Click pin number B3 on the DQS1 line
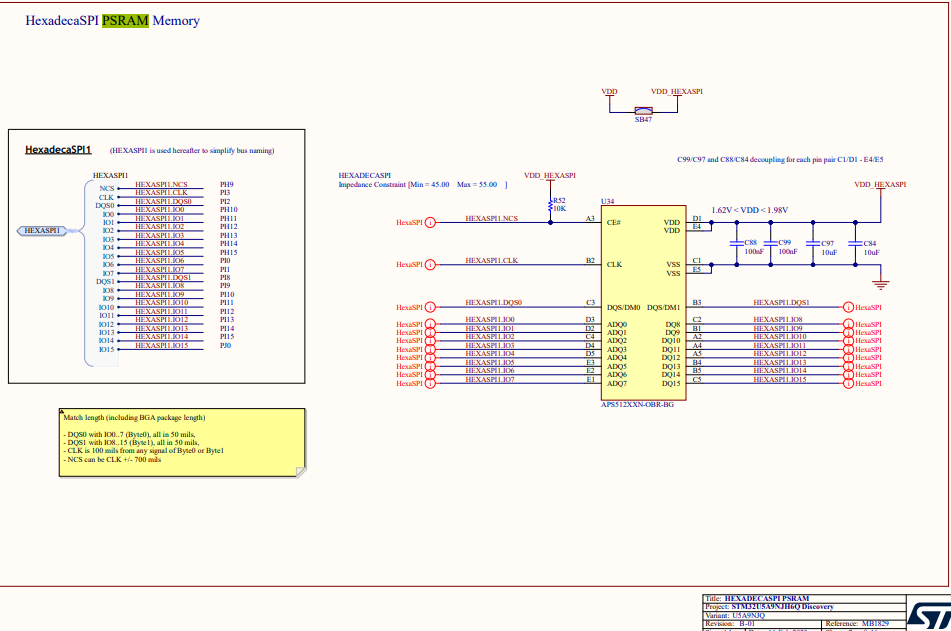 [697, 302]
